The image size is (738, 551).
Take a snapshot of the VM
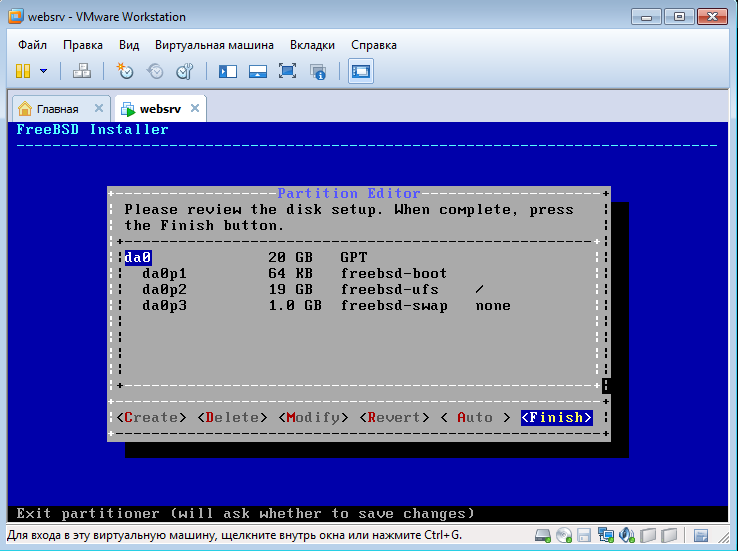pos(125,71)
